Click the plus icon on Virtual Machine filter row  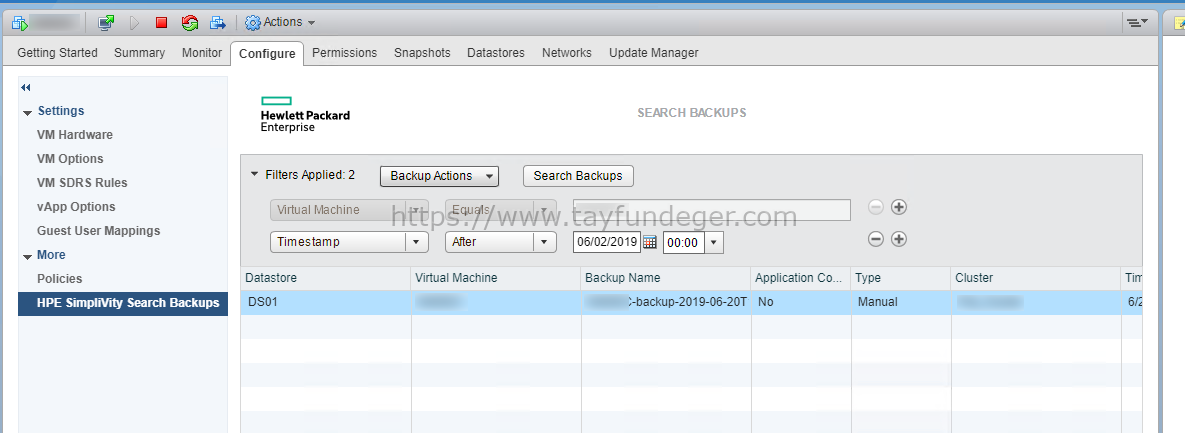[x=899, y=206]
